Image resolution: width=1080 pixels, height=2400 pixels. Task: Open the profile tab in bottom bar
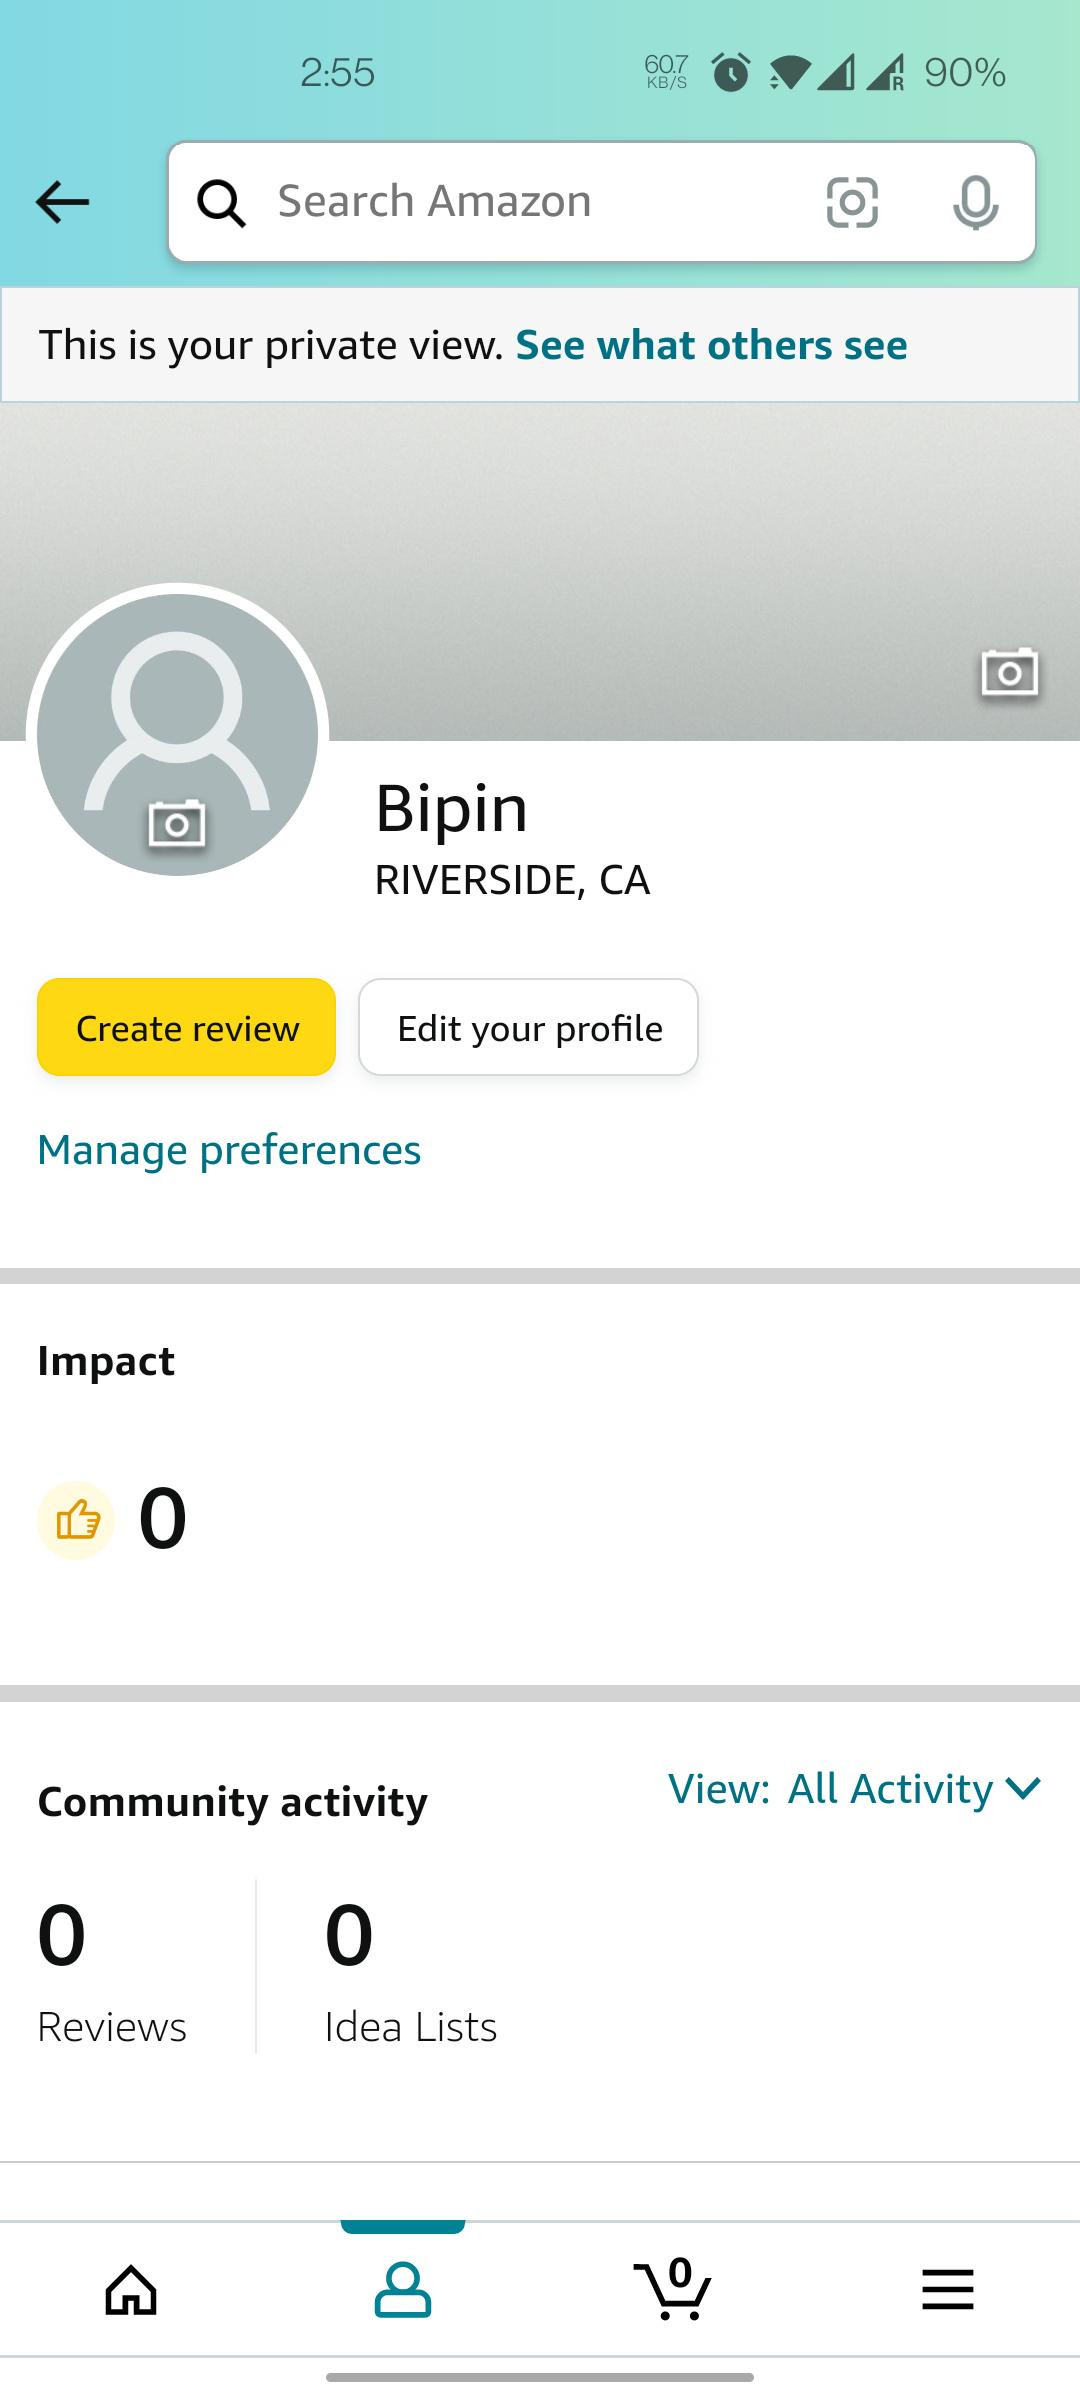click(403, 2290)
